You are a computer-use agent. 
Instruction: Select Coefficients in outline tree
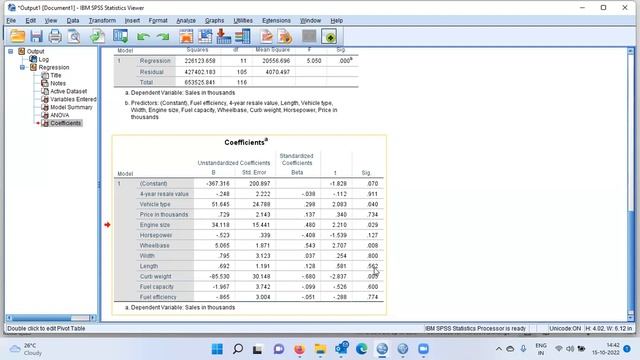(x=66, y=123)
